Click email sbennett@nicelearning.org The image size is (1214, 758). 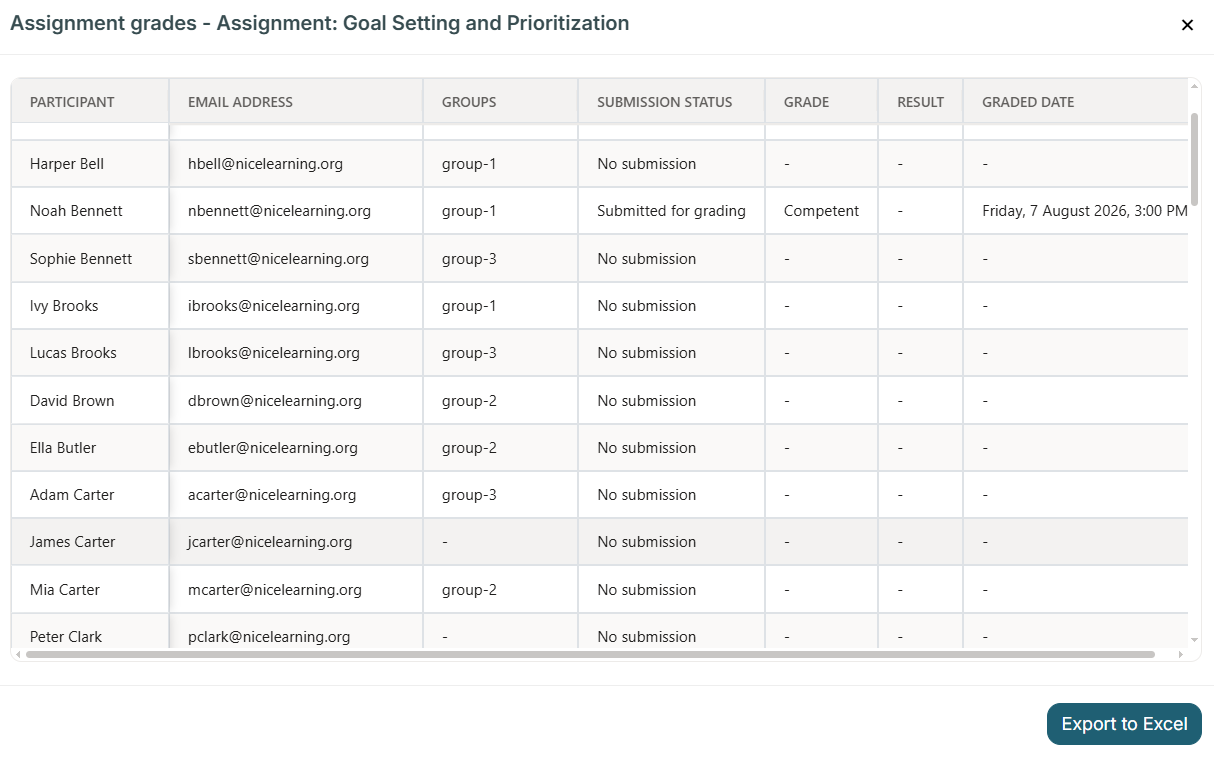[278, 259]
